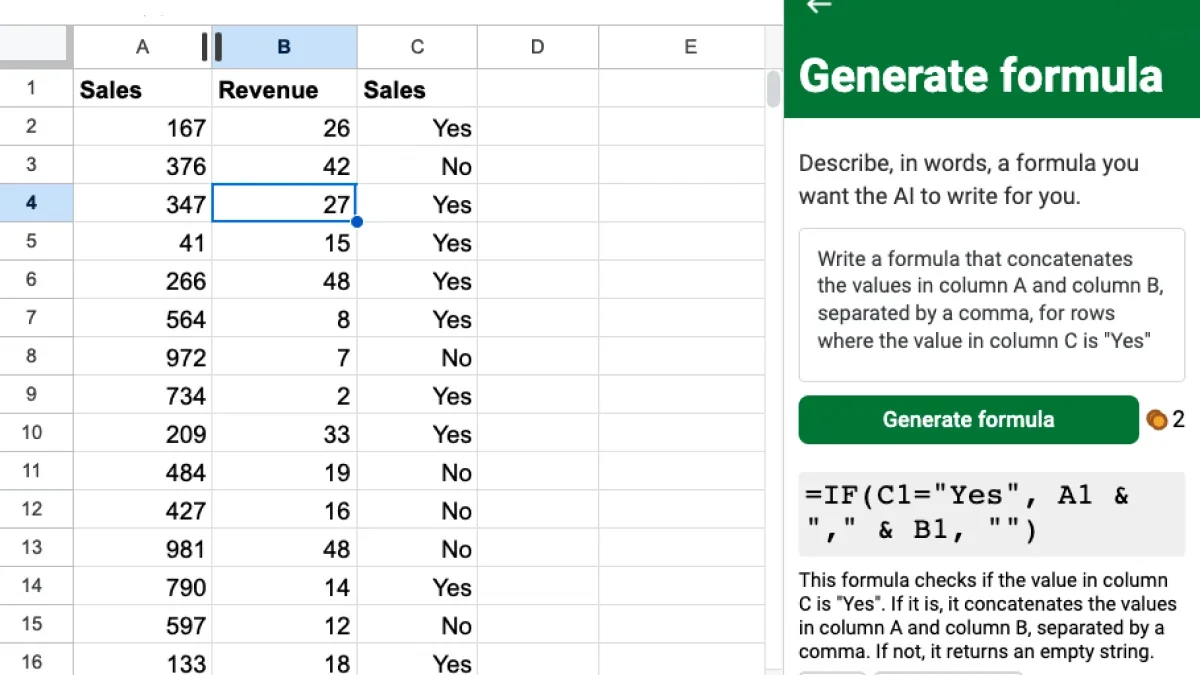Viewport: 1200px width, 675px height.
Task: Select the row 10 header
Action: coord(32,433)
